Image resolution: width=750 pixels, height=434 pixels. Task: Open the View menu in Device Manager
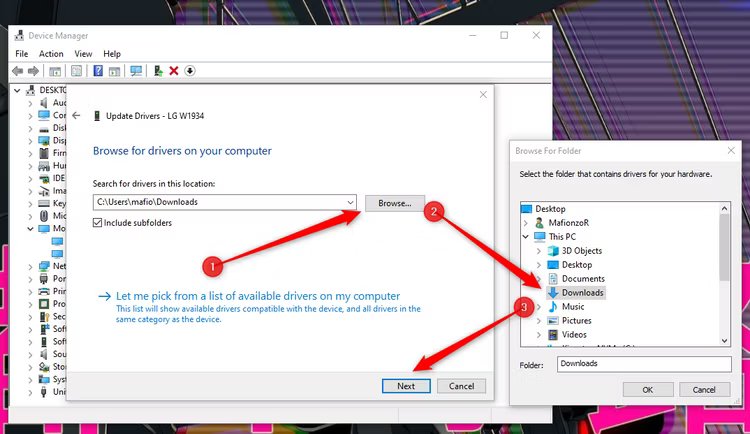[x=83, y=54]
